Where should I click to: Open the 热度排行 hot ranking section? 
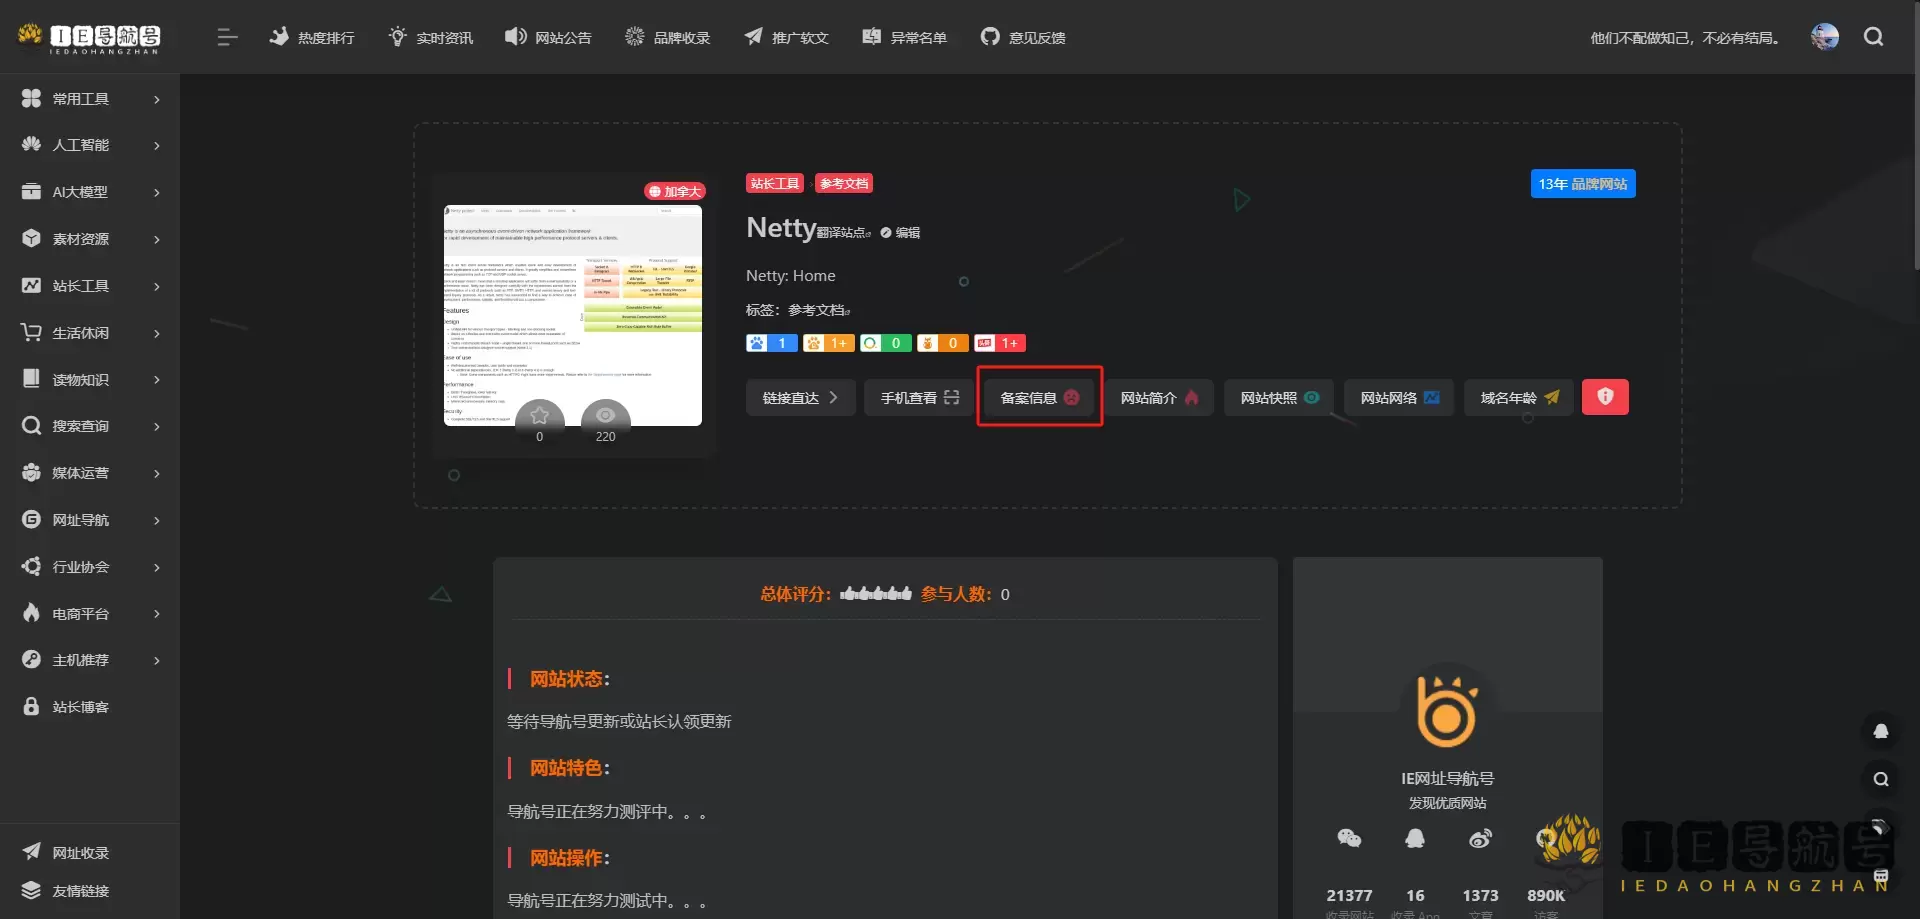tap(312, 37)
